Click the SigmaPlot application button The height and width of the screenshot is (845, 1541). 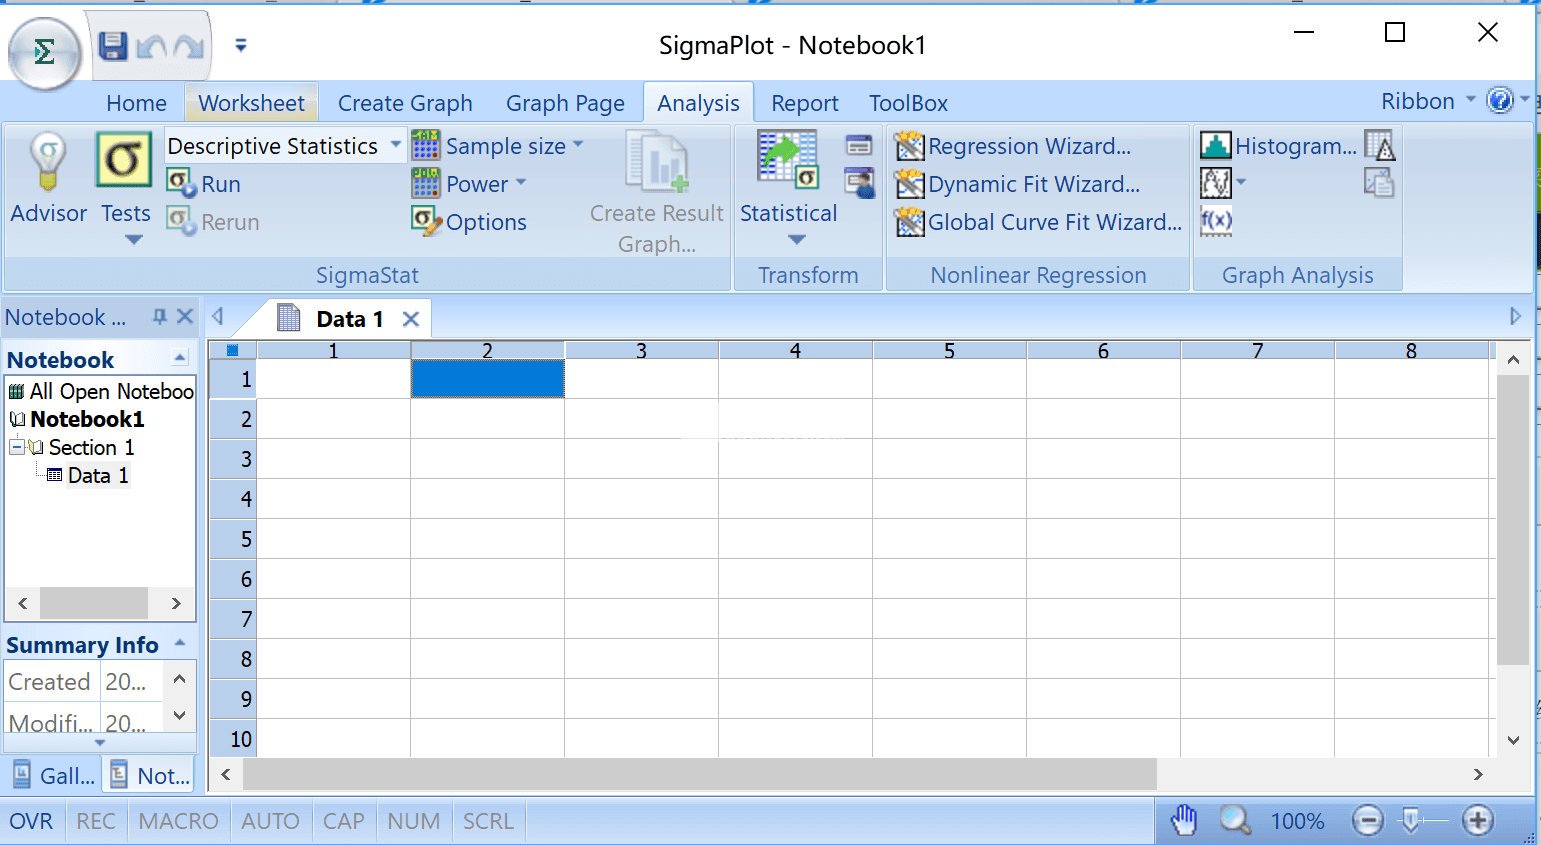tap(45, 53)
